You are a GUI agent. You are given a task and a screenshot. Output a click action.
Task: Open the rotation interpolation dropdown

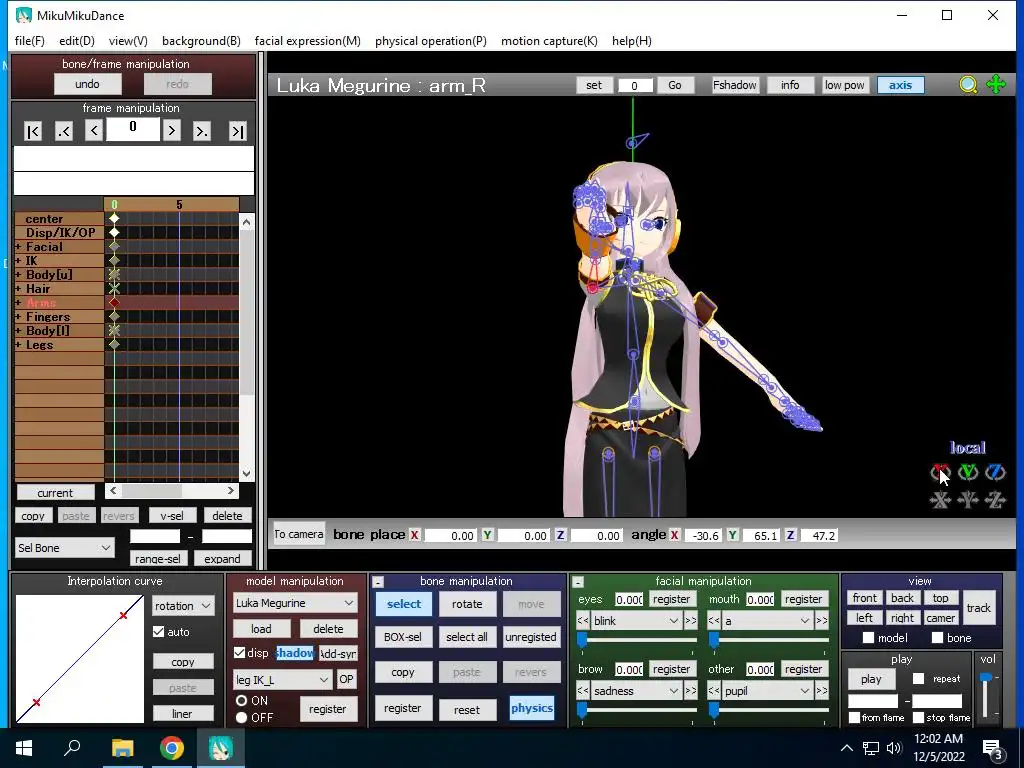click(182, 606)
